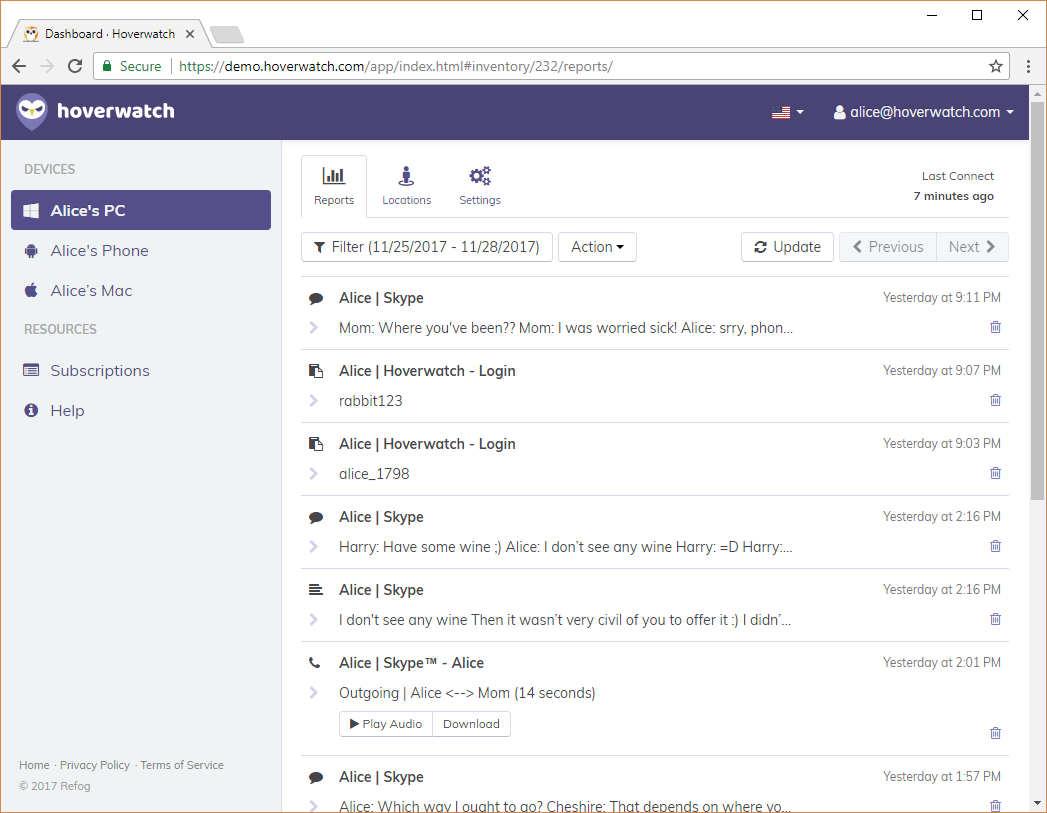1047x813 pixels.
Task: Expand the rabbit123 entry
Action: 314,400
